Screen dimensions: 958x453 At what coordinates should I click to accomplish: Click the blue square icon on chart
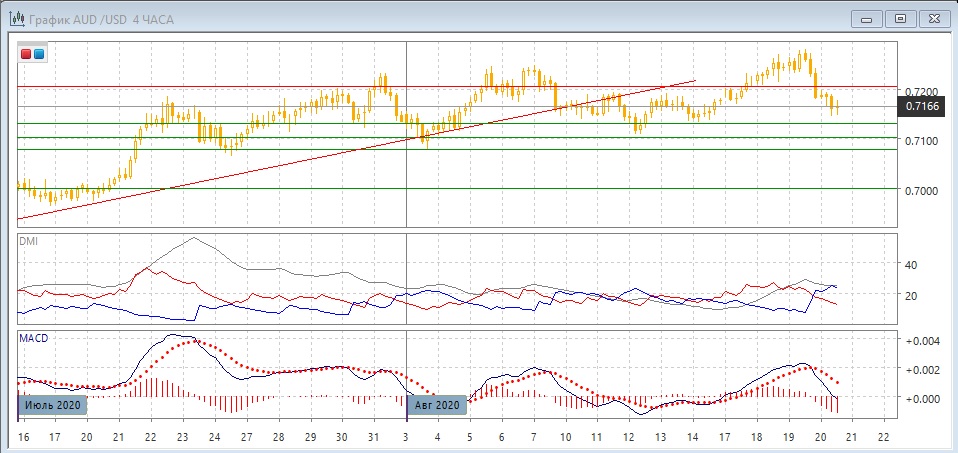(39, 54)
